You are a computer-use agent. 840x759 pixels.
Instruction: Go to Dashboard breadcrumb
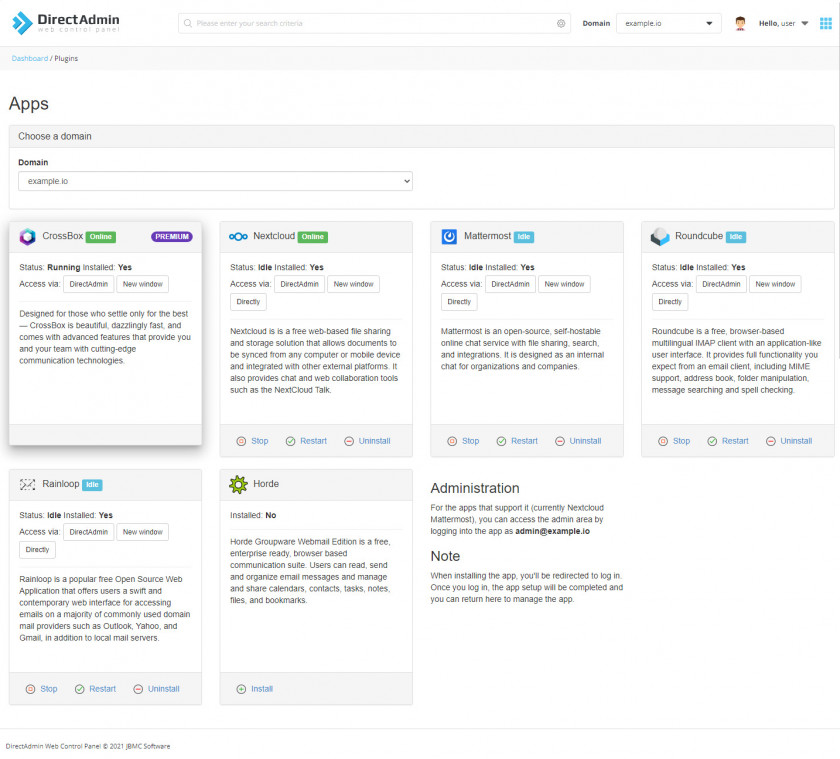29,58
